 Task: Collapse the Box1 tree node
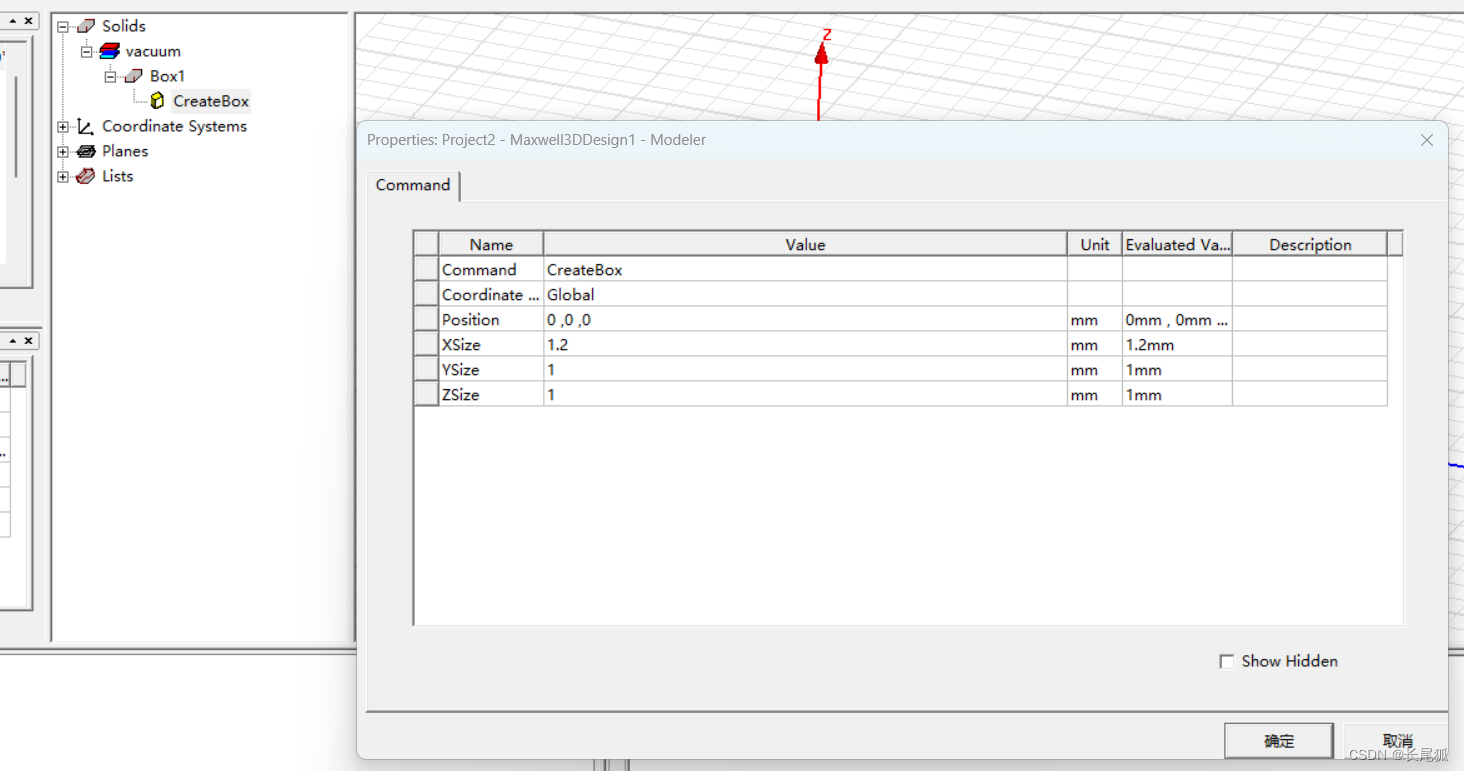tap(111, 77)
